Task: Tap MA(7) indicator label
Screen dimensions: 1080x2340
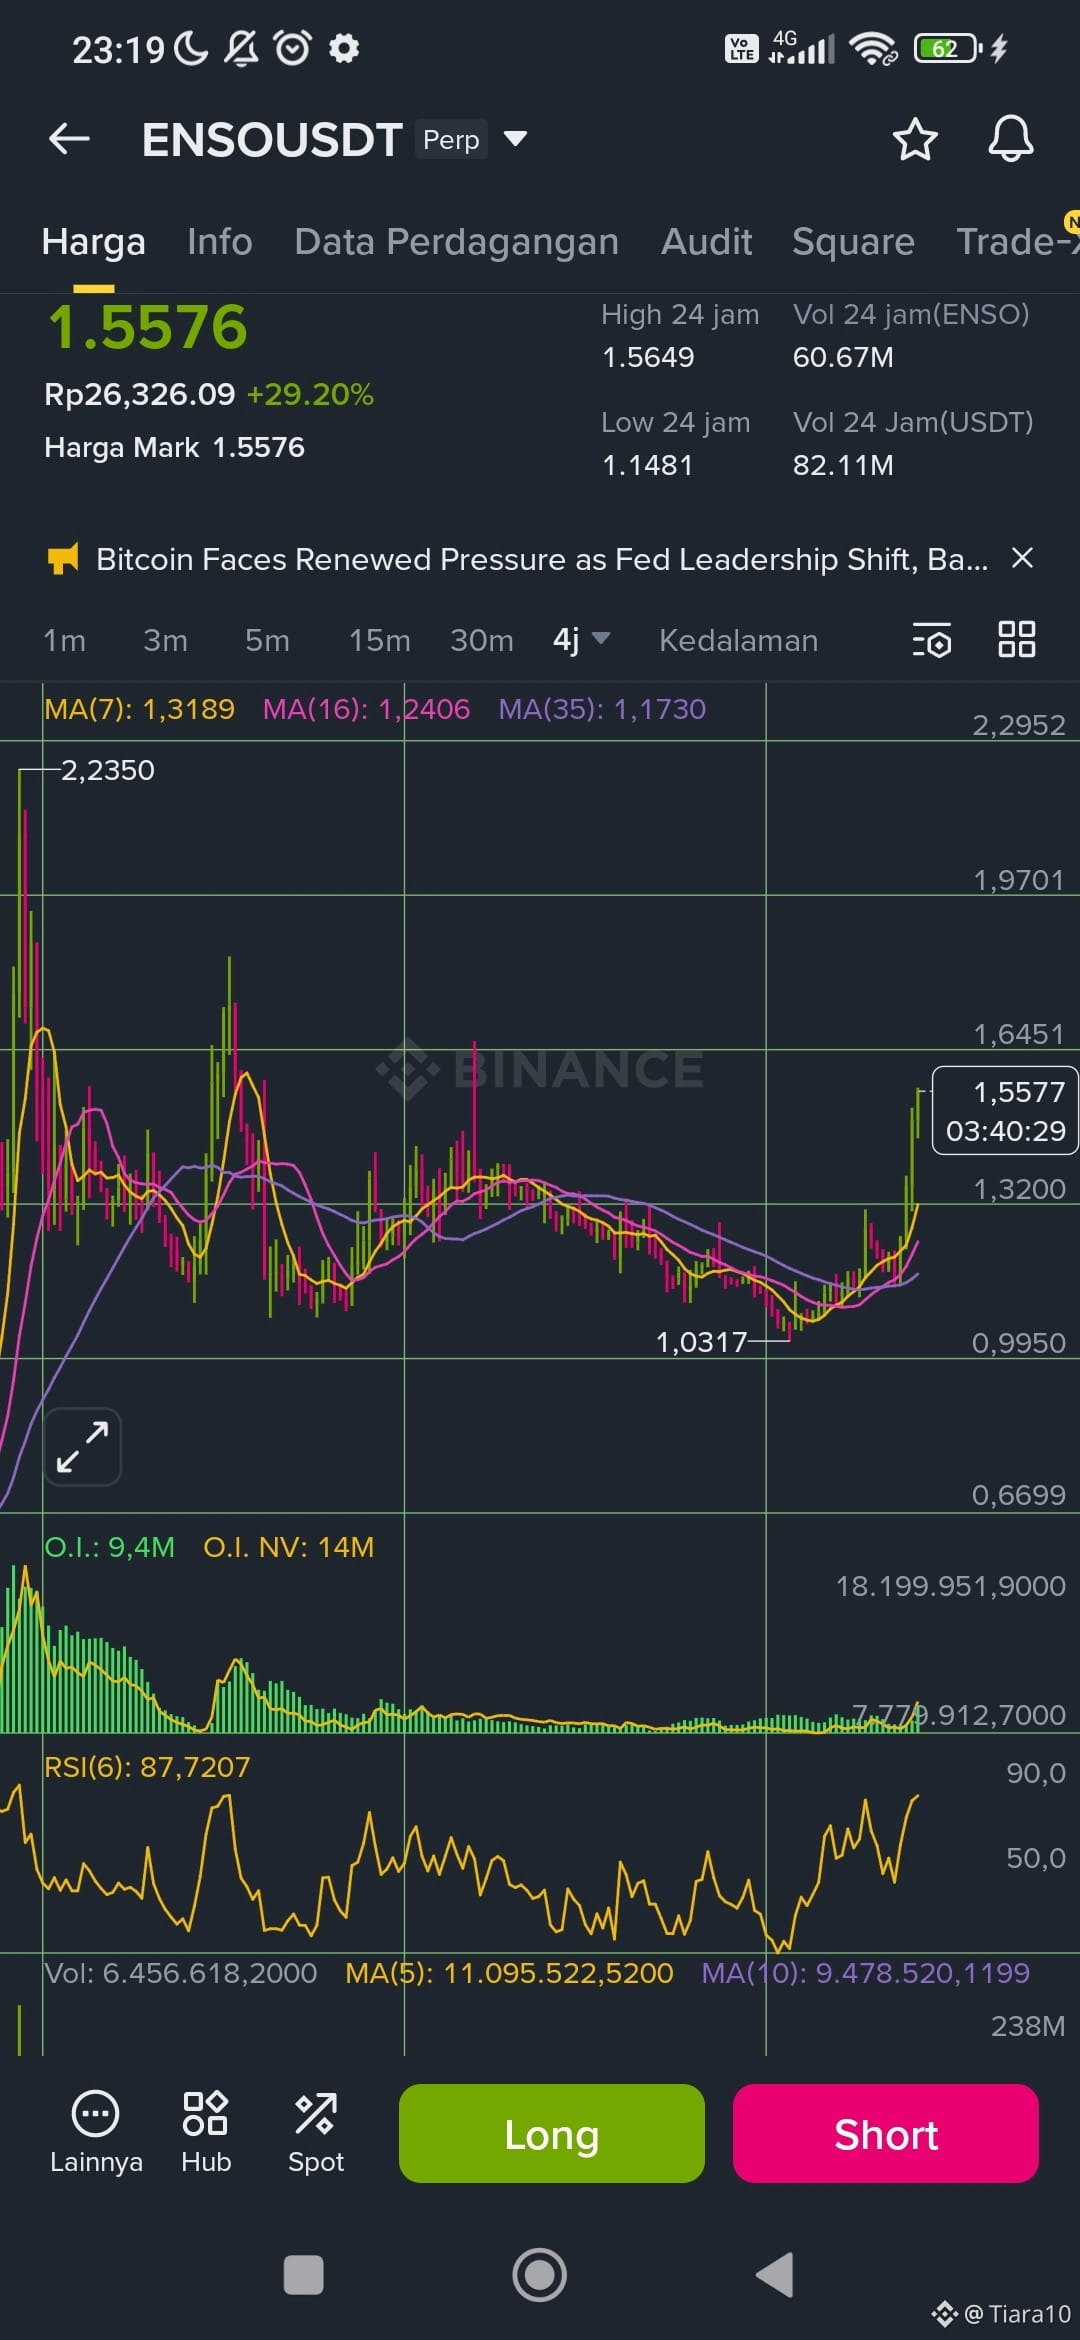Action: coord(139,709)
